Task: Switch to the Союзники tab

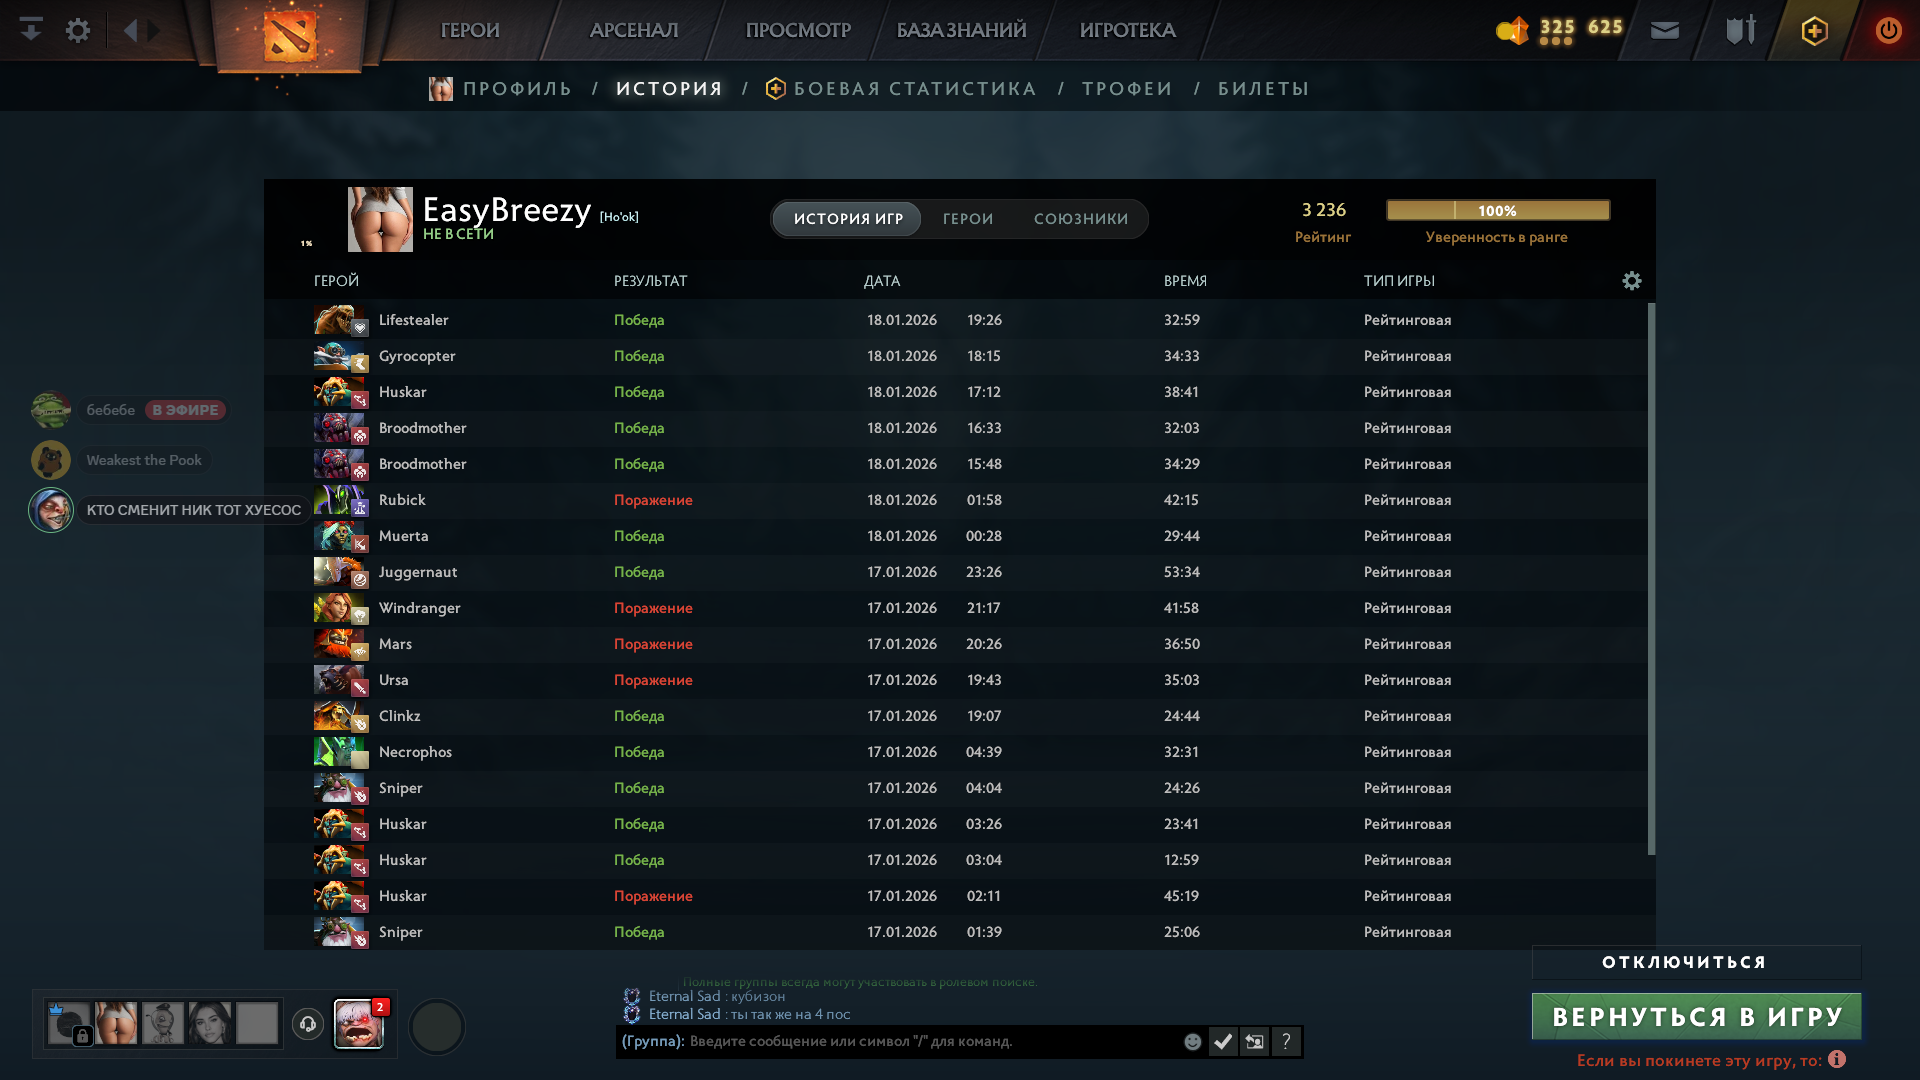Action: pyautogui.click(x=1080, y=219)
